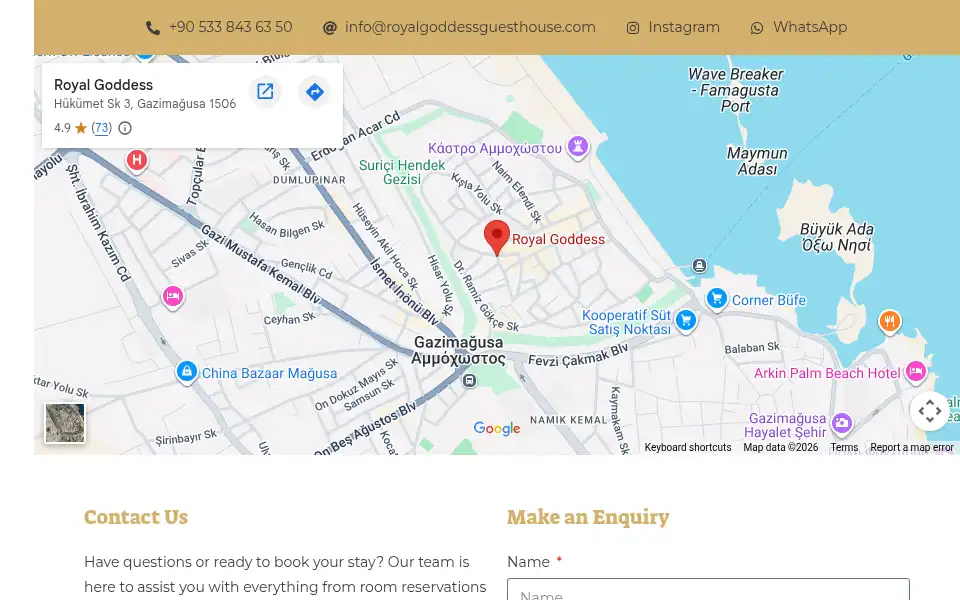Open the Instagram link
The image size is (960, 600).
click(684, 27)
